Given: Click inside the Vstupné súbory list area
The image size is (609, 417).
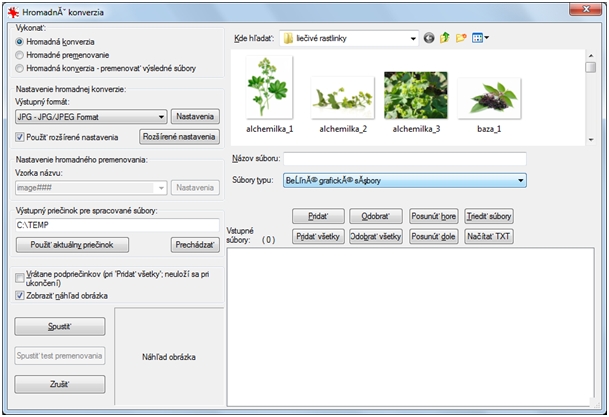Looking at the screenshot, I should (410, 327).
